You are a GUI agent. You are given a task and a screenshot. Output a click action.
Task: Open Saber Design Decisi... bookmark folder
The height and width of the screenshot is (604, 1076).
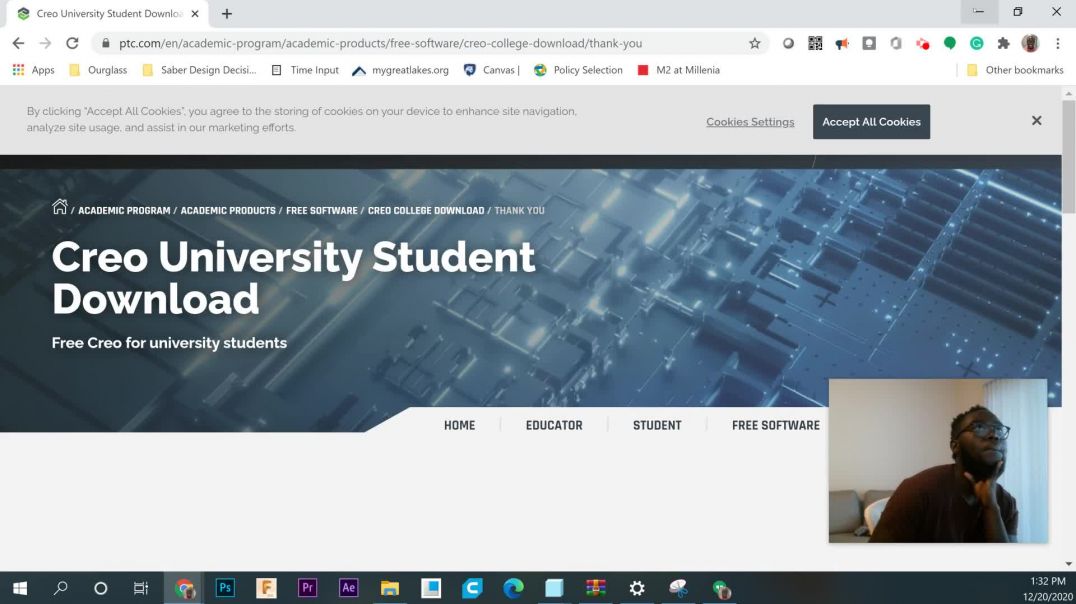[x=199, y=70]
